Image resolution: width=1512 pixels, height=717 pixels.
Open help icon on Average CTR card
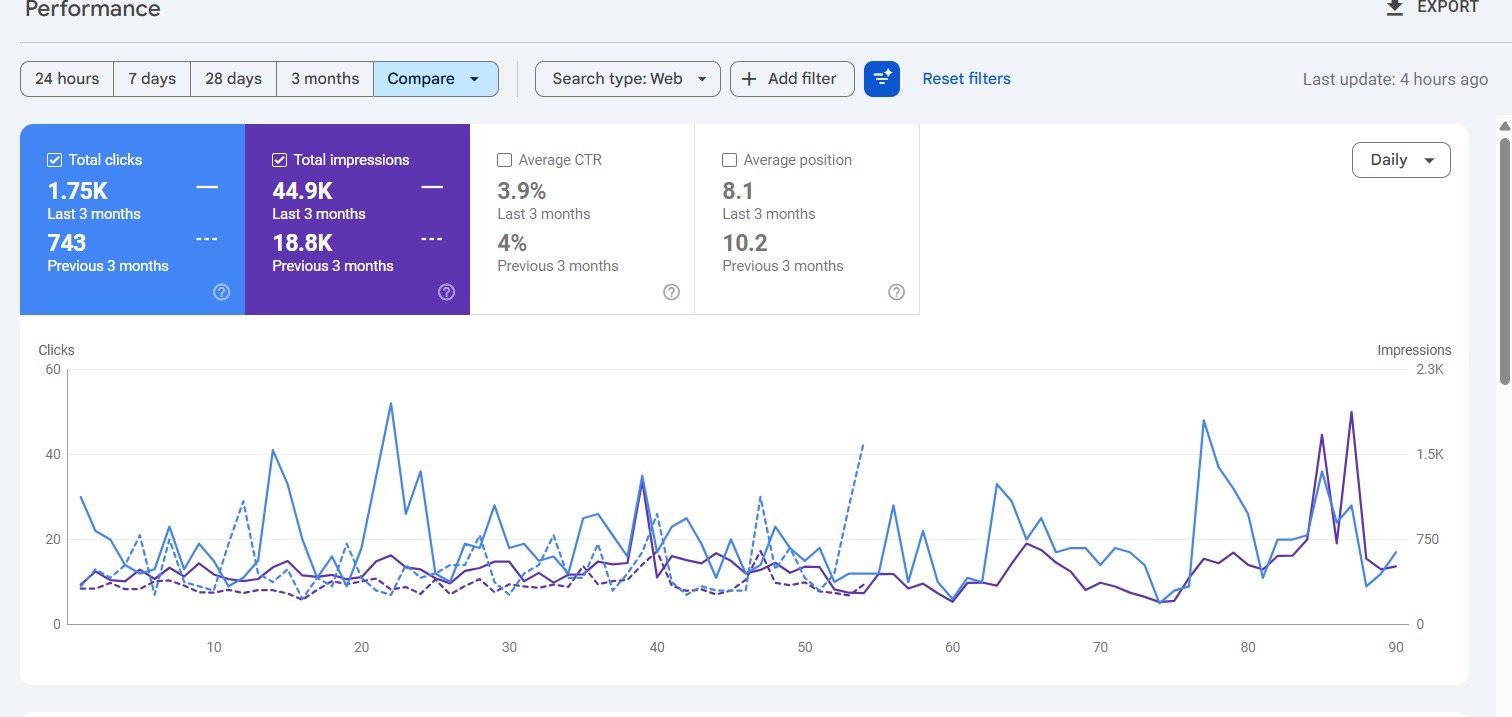tap(672, 292)
